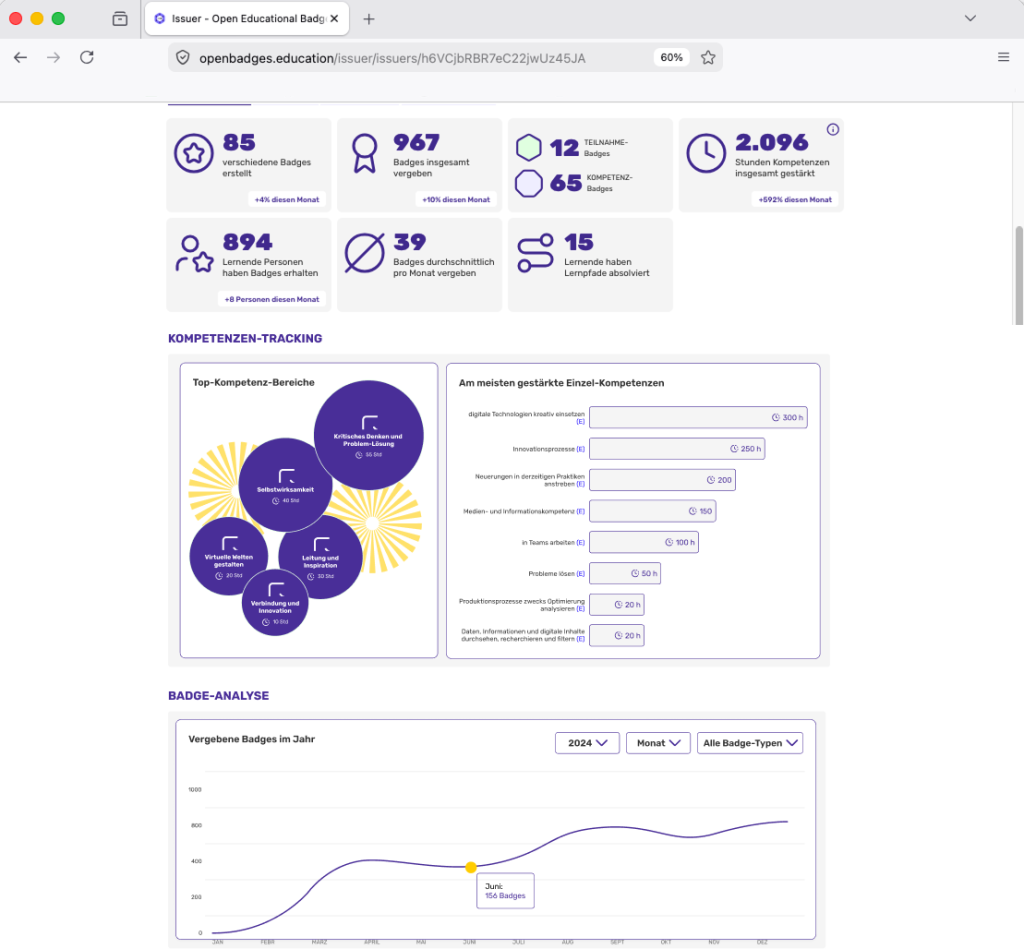Click the clock icon beside 2.096
This screenshot has height=949, width=1024.
tap(706, 153)
